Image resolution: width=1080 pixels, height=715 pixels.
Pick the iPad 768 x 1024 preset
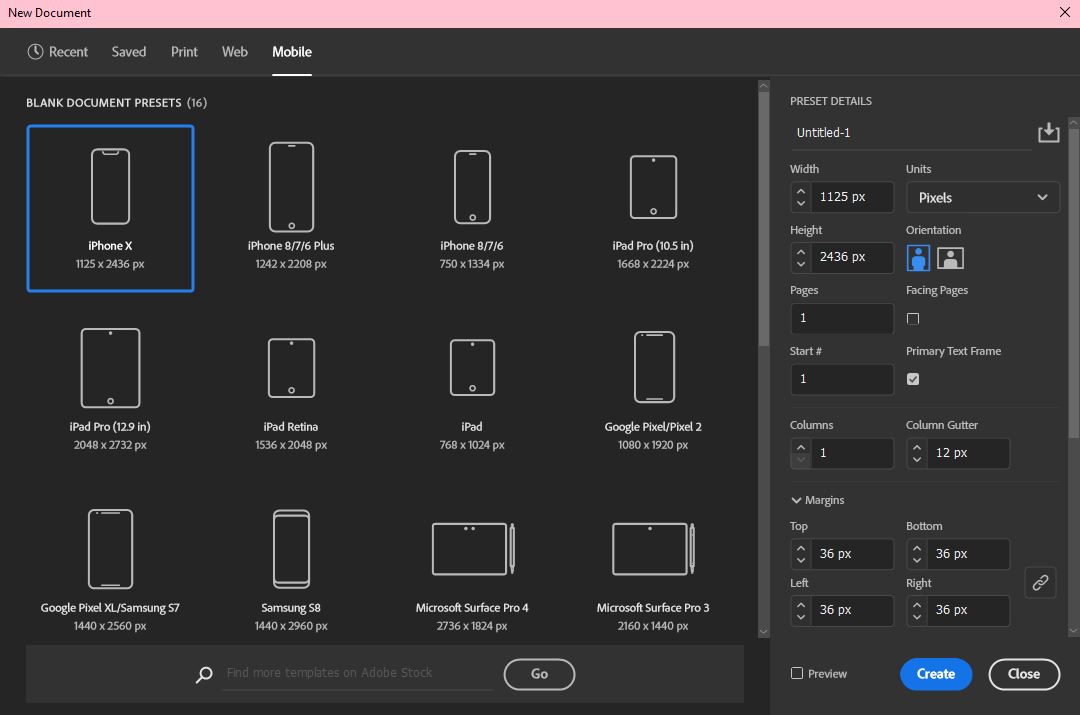(472, 389)
